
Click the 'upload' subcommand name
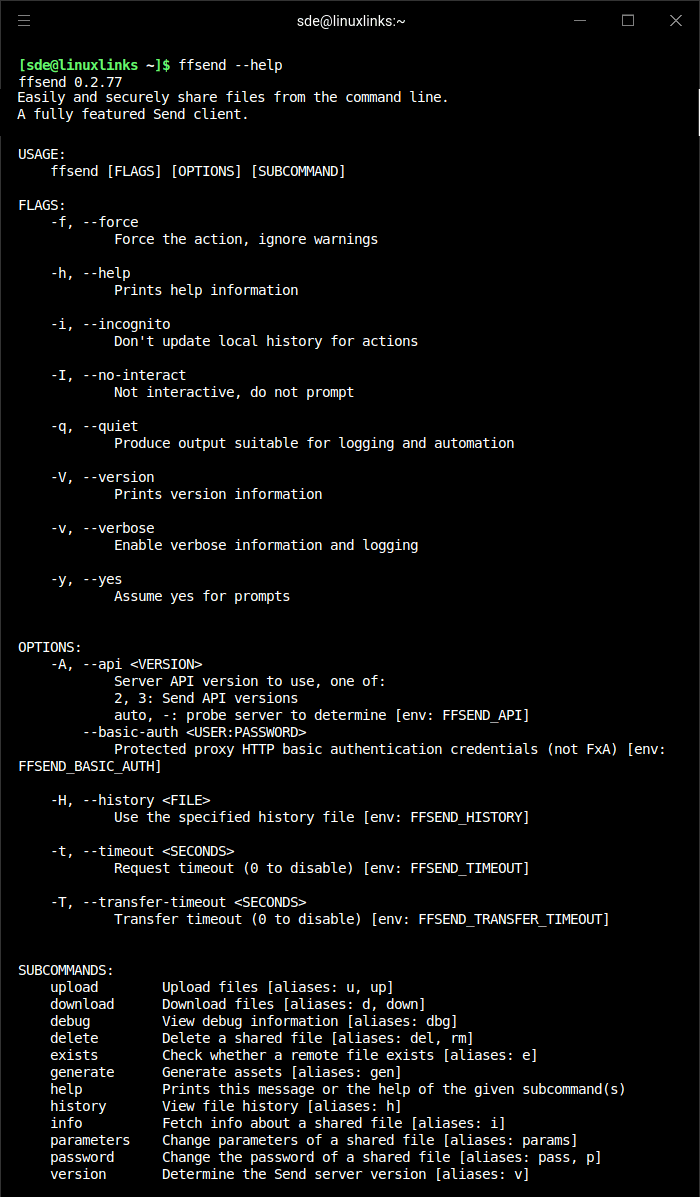point(74,987)
